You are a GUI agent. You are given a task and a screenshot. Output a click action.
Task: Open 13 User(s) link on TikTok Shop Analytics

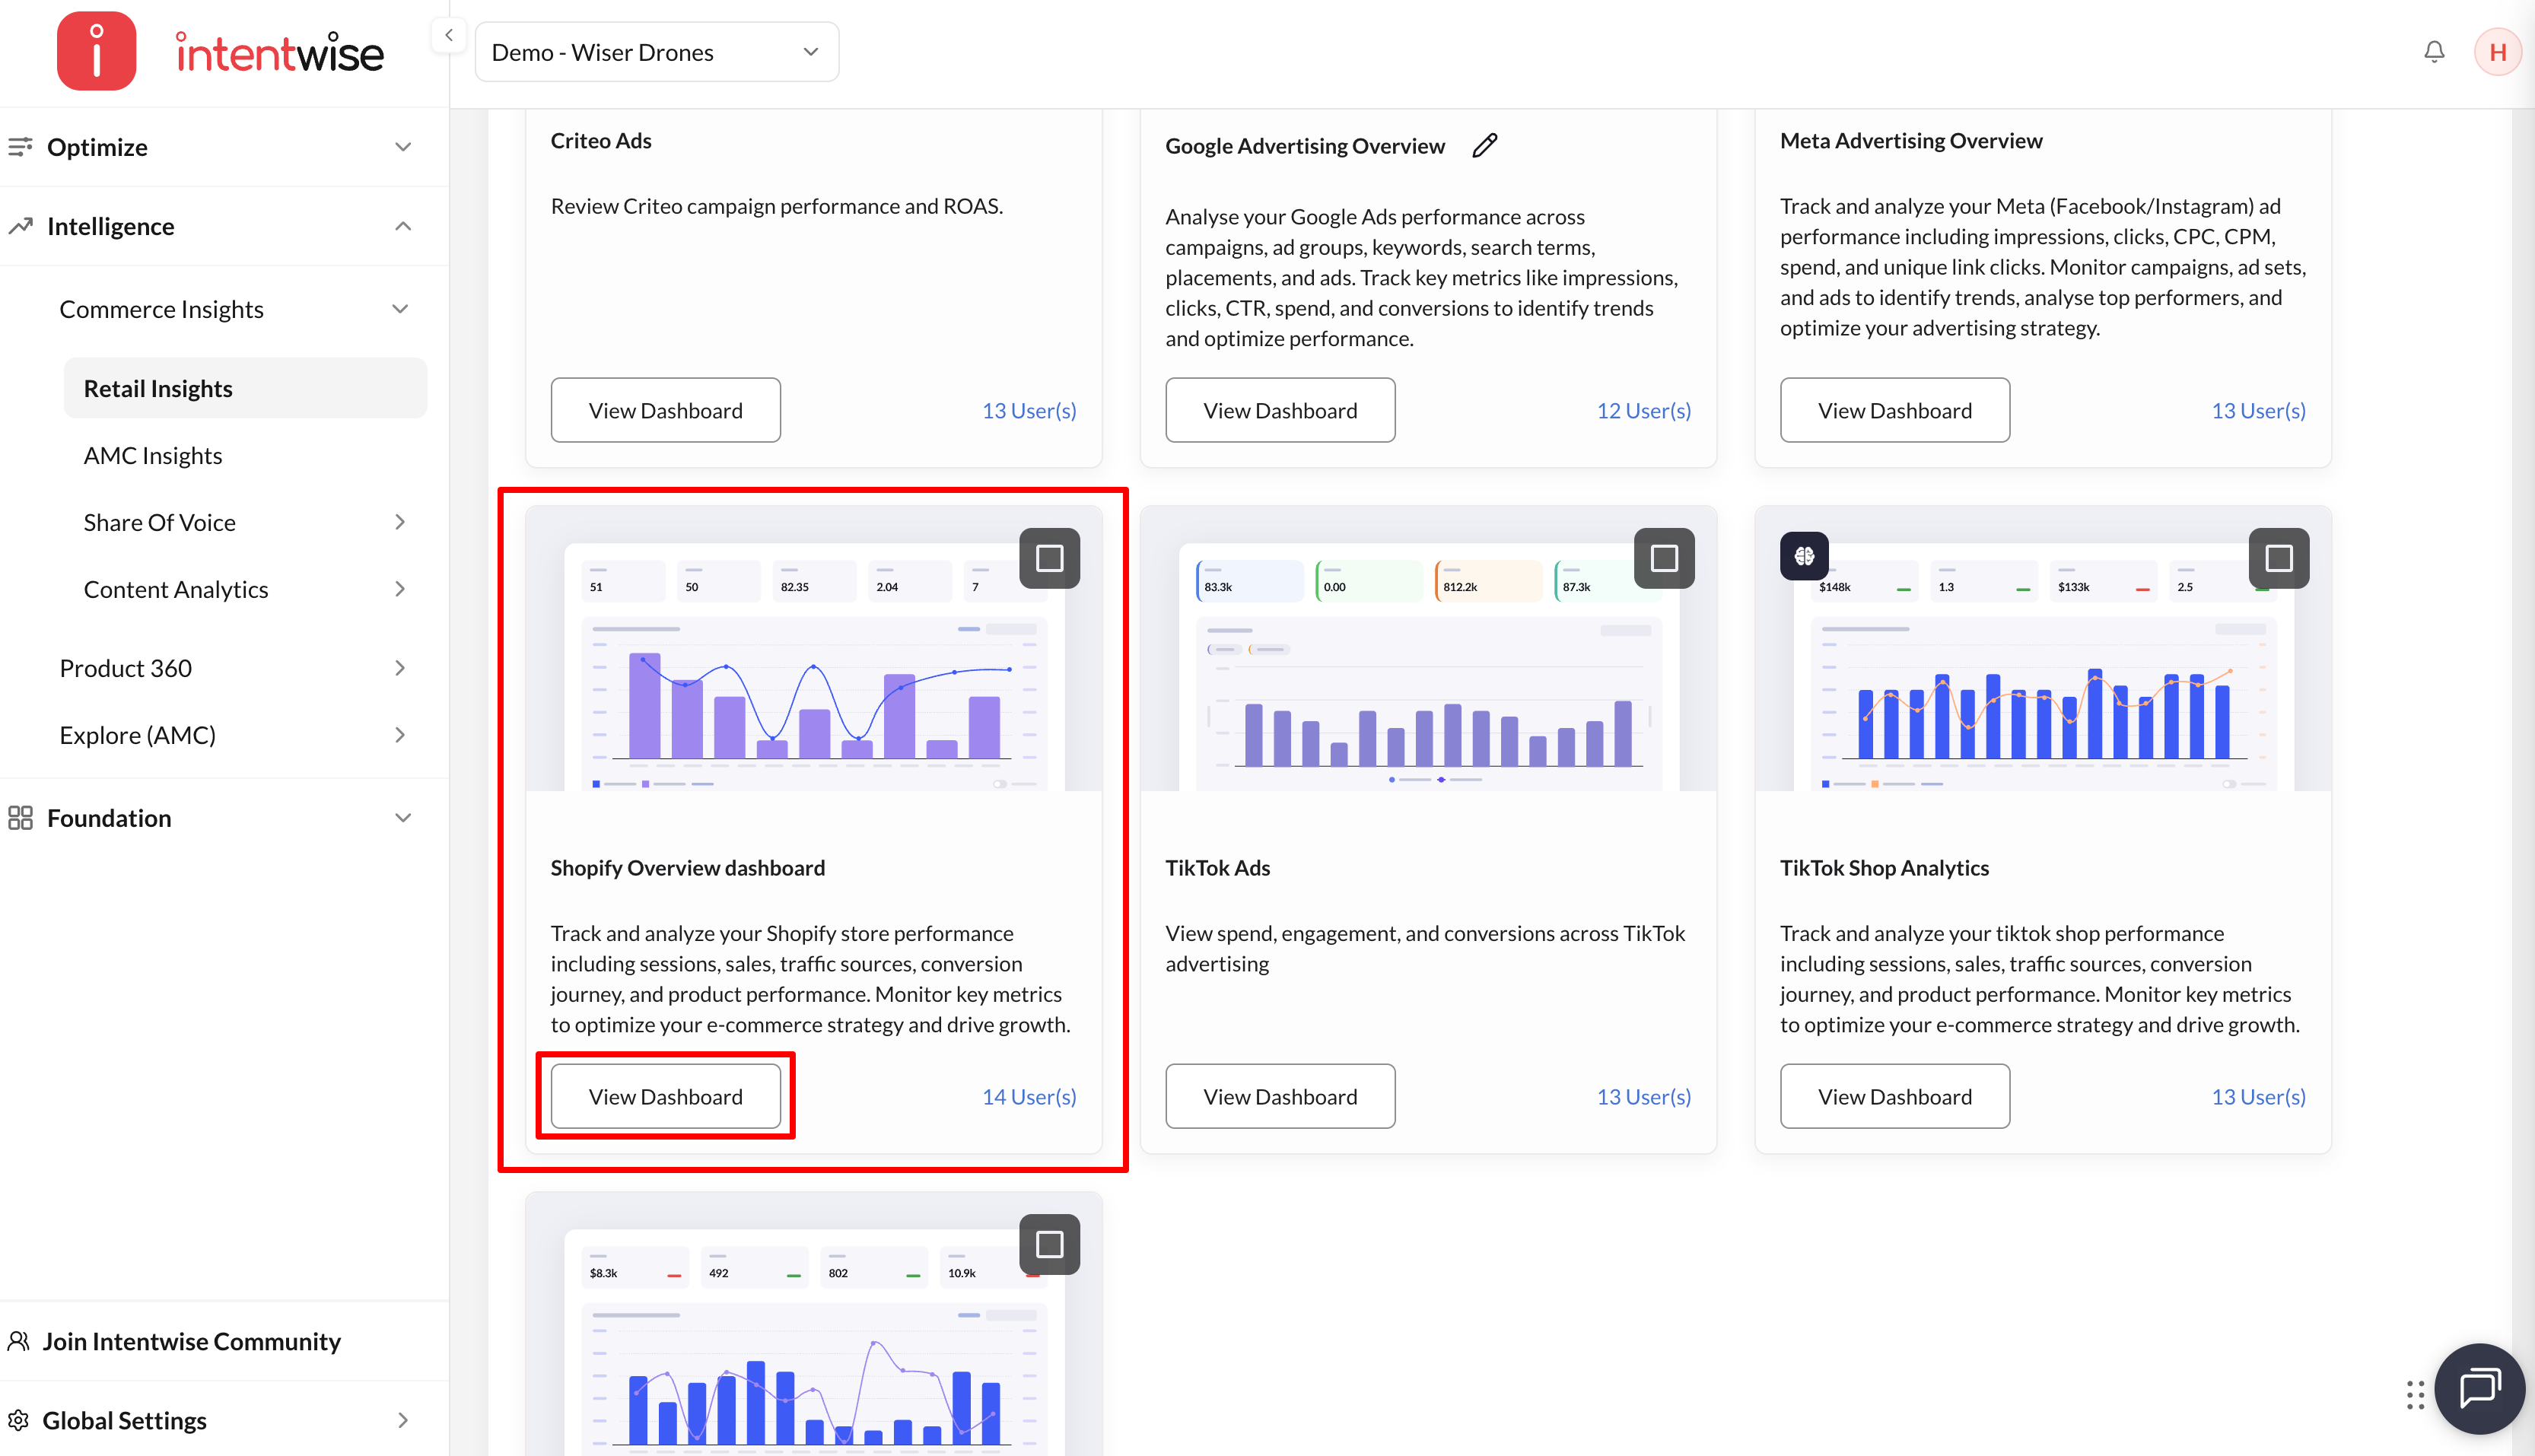tap(2258, 1096)
